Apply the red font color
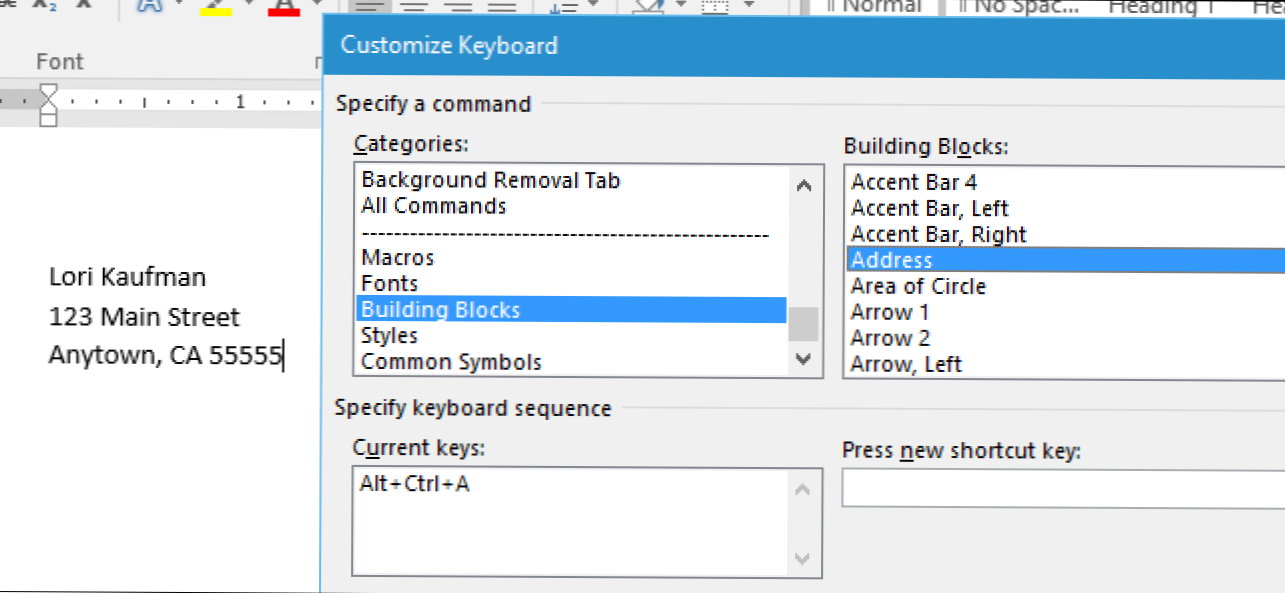Image resolution: width=1285 pixels, height=593 pixels. click(x=283, y=6)
